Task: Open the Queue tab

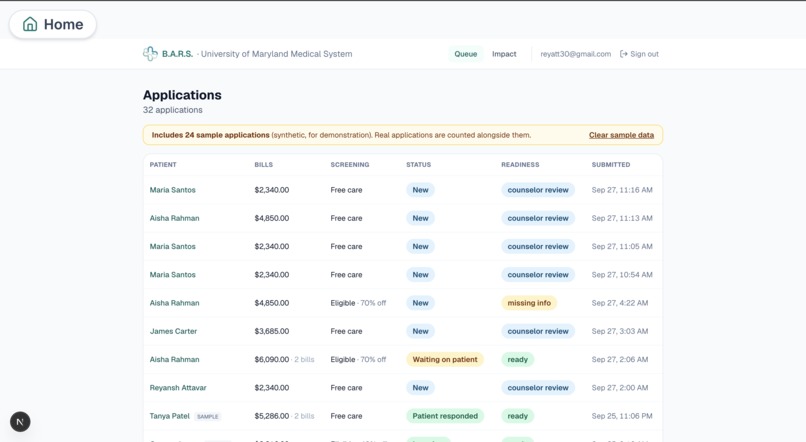Action: pyautogui.click(x=466, y=54)
